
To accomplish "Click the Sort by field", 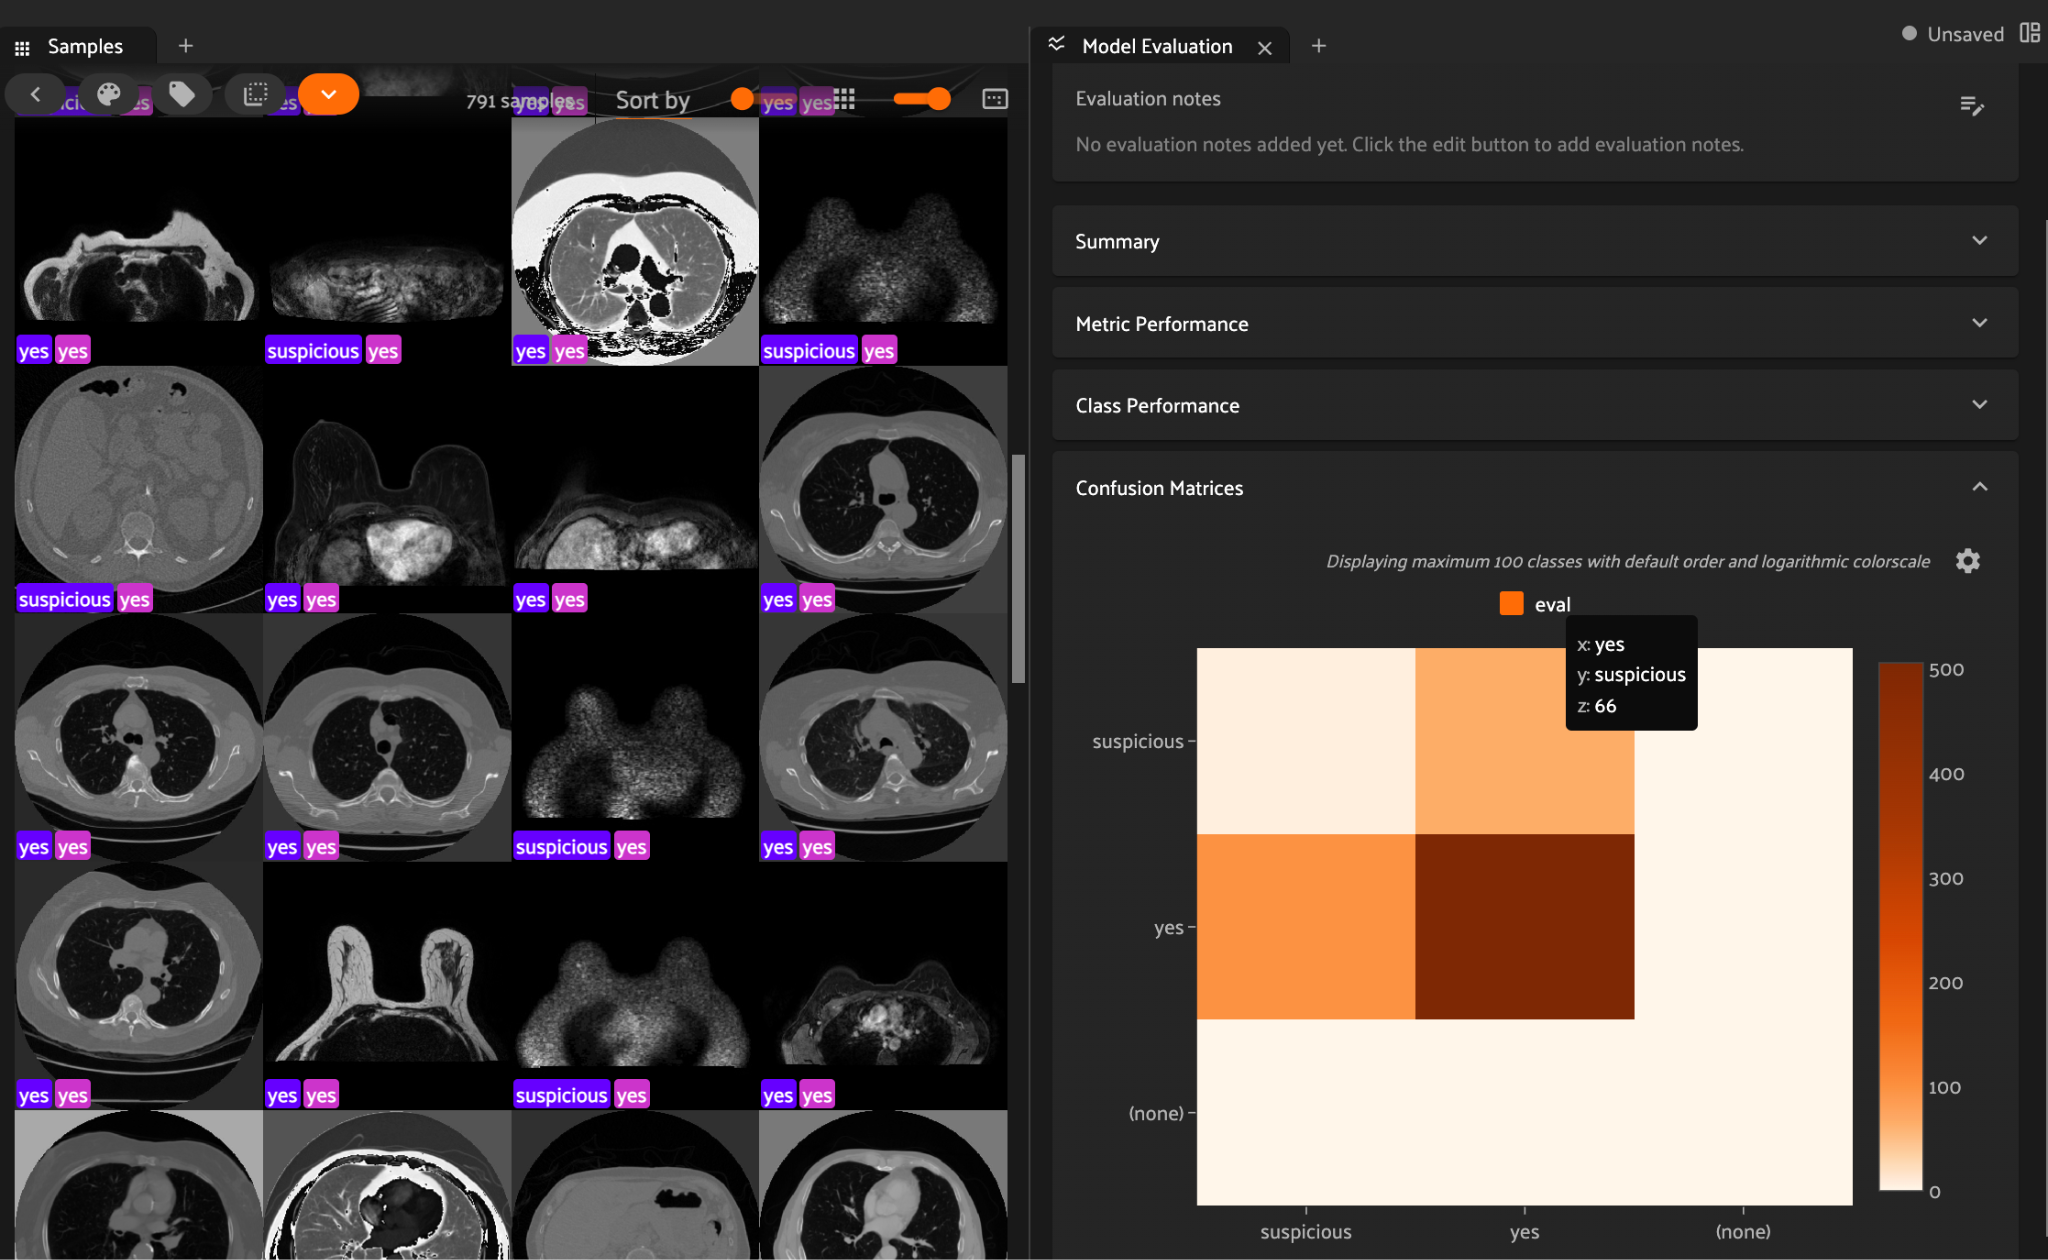I will click(652, 100).
